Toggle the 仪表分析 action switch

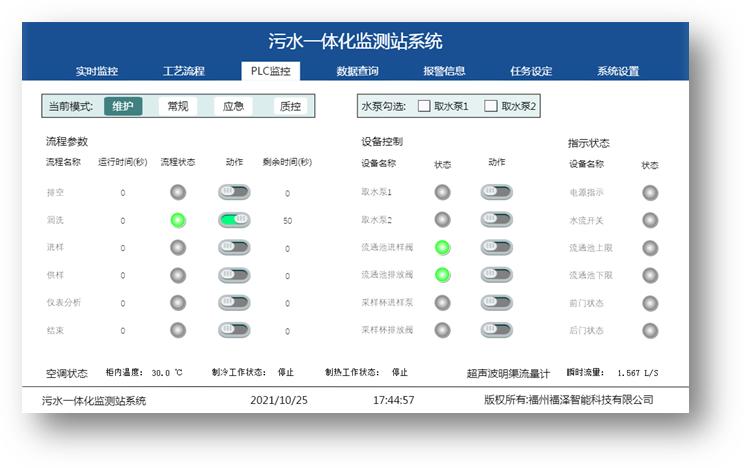[x=235, y=302]
